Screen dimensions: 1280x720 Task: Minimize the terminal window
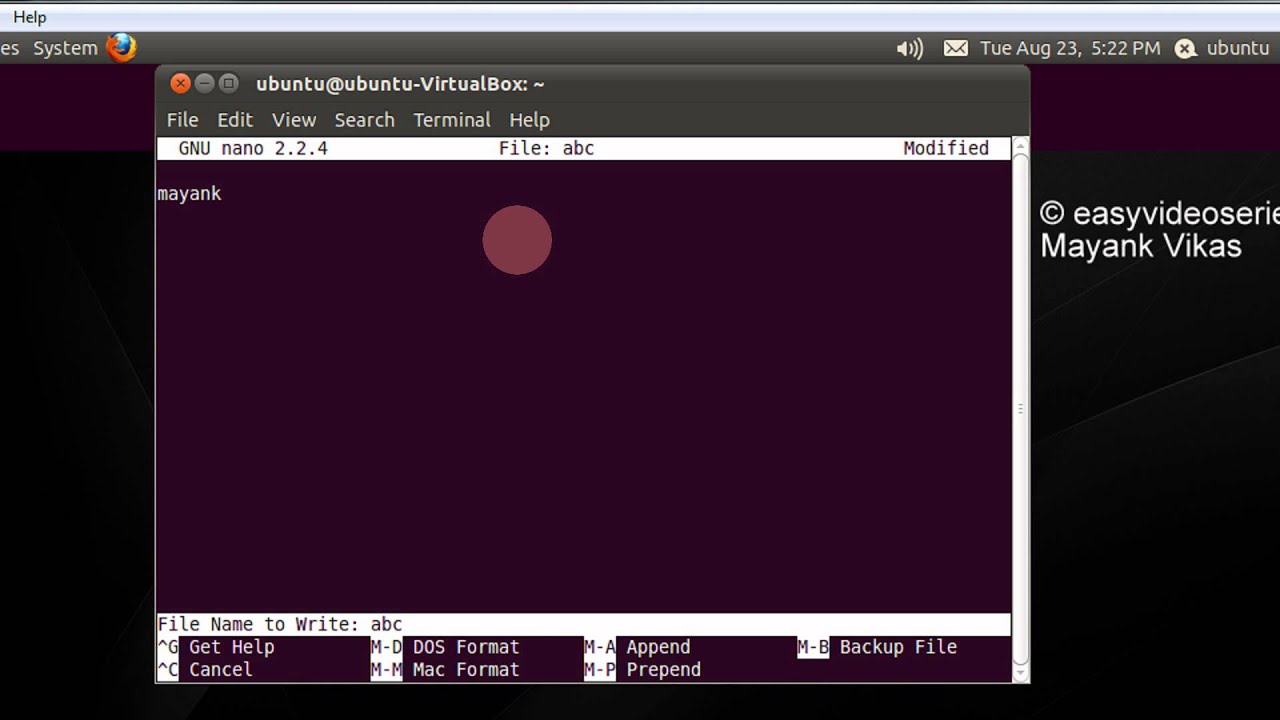[x=204, y=84]
